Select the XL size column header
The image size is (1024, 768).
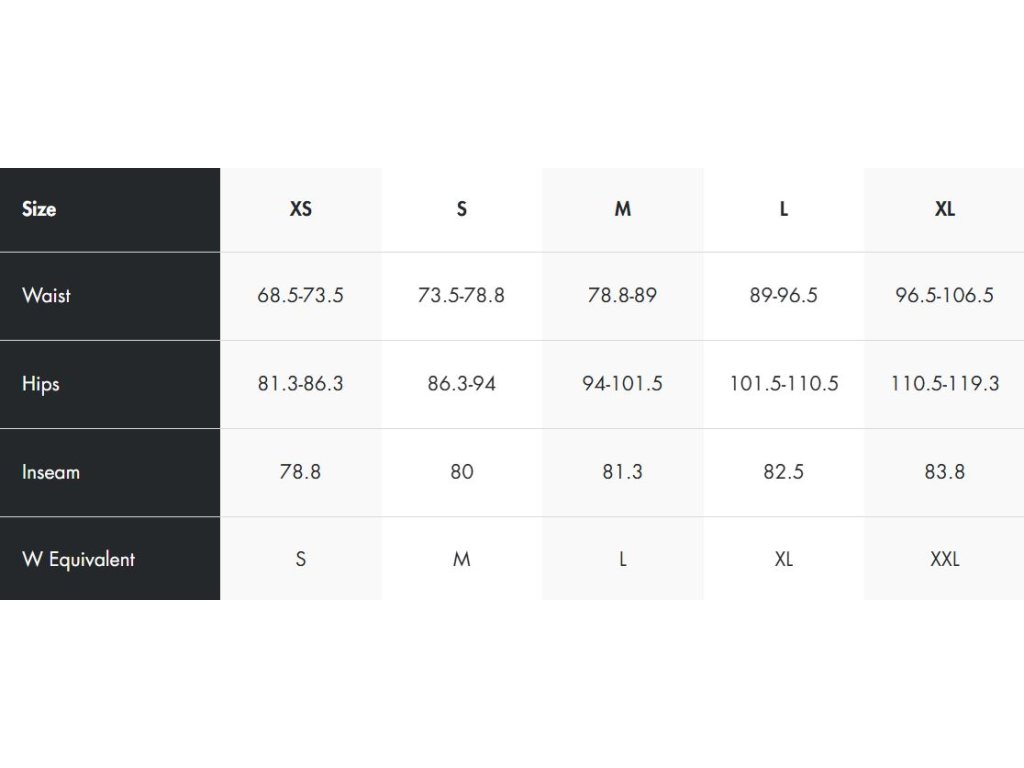tap(944, 209)
